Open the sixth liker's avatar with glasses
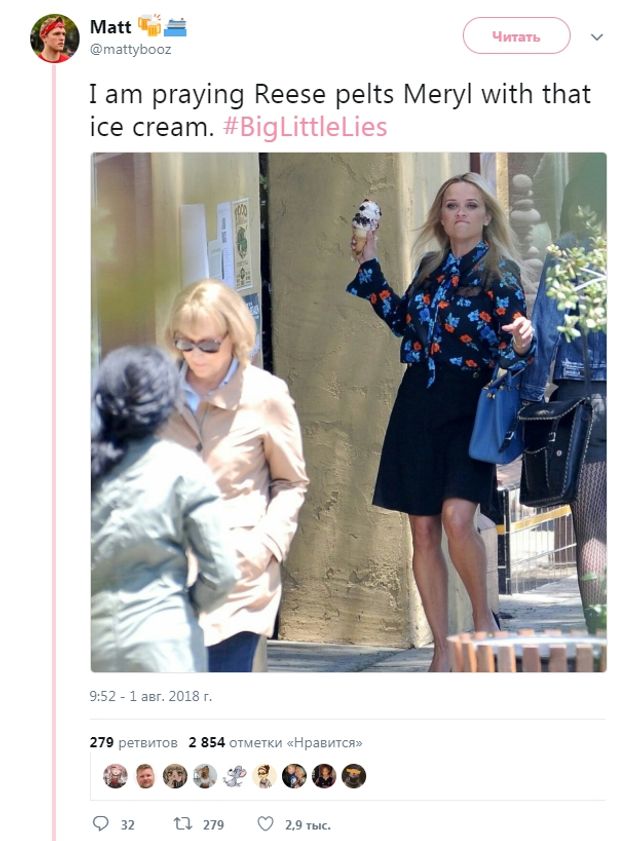The height and width of the screenshot is (841, 640). (x=264, y=776)
